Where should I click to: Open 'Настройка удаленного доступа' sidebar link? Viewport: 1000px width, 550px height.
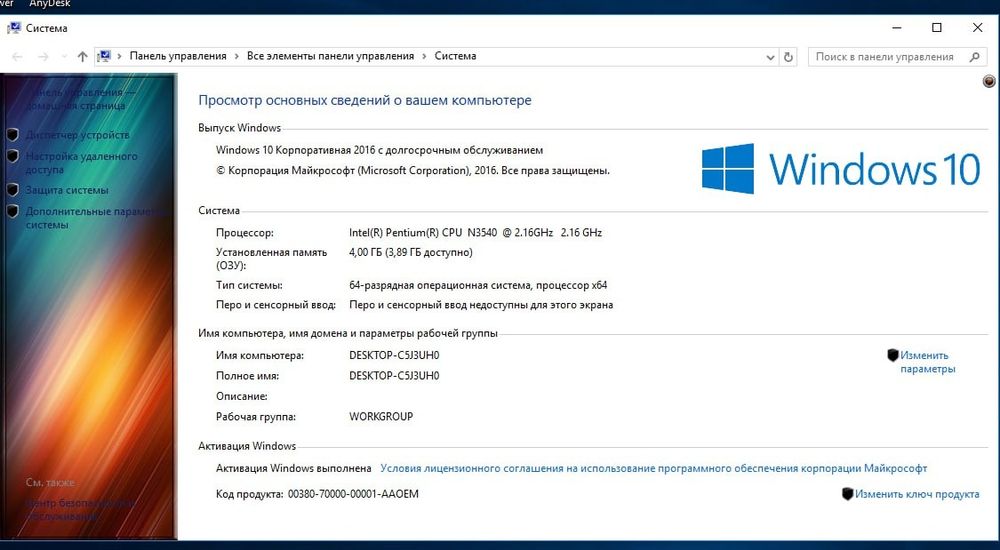[82, 163]
